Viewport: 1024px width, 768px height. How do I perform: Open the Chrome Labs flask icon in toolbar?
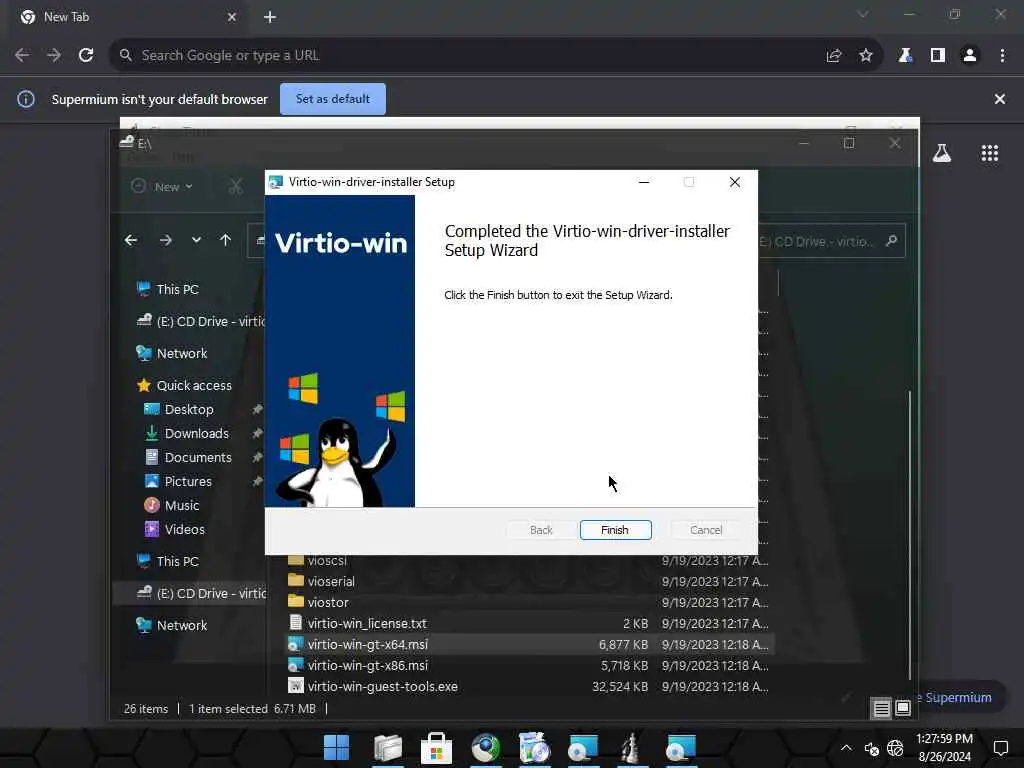[905, 56]
